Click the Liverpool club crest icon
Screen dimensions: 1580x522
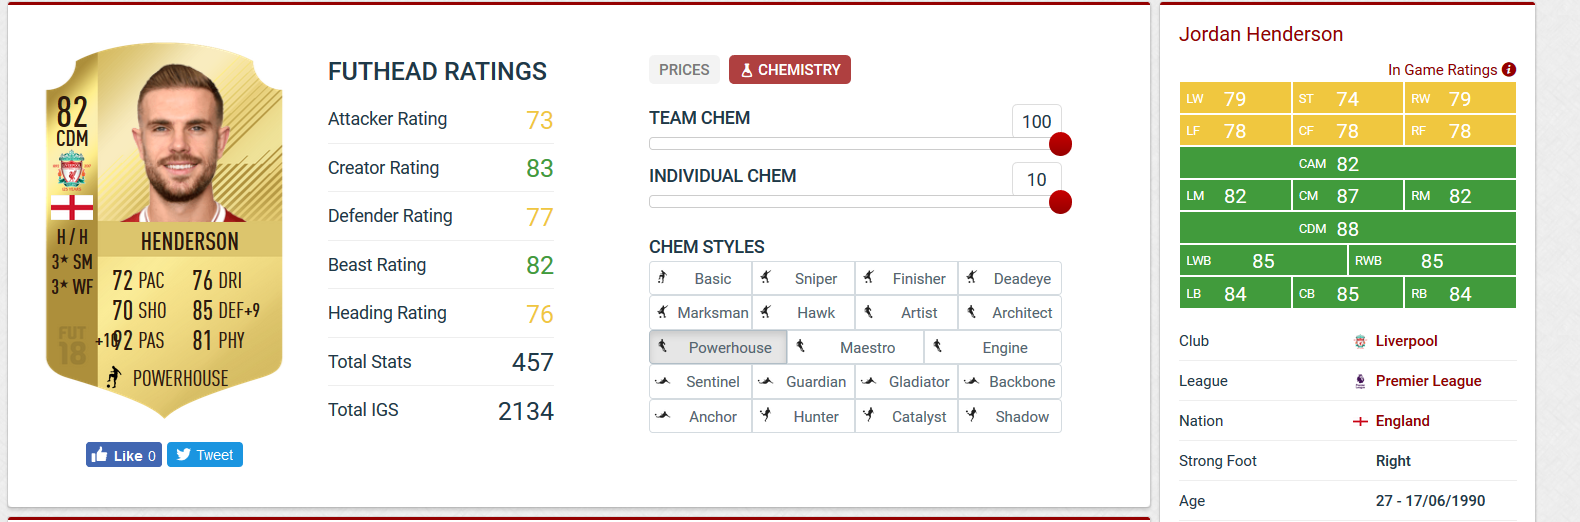pos(1360,342)
